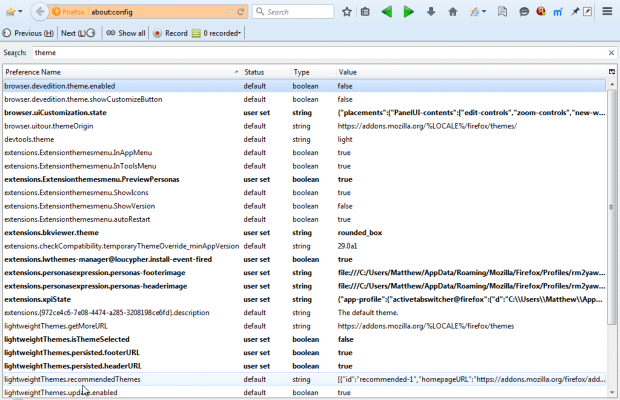
Task: Click the rounded_box value cell
Action: click(359, 233)
